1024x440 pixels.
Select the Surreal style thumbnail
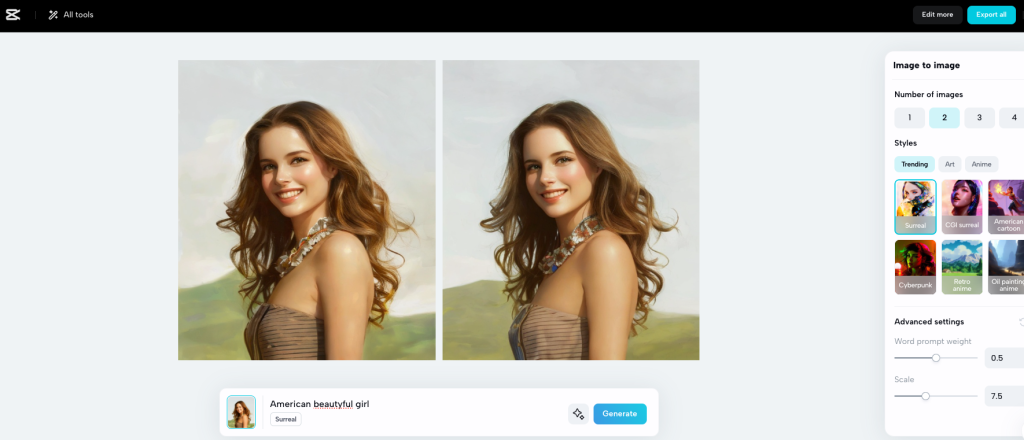click(915, 206)
